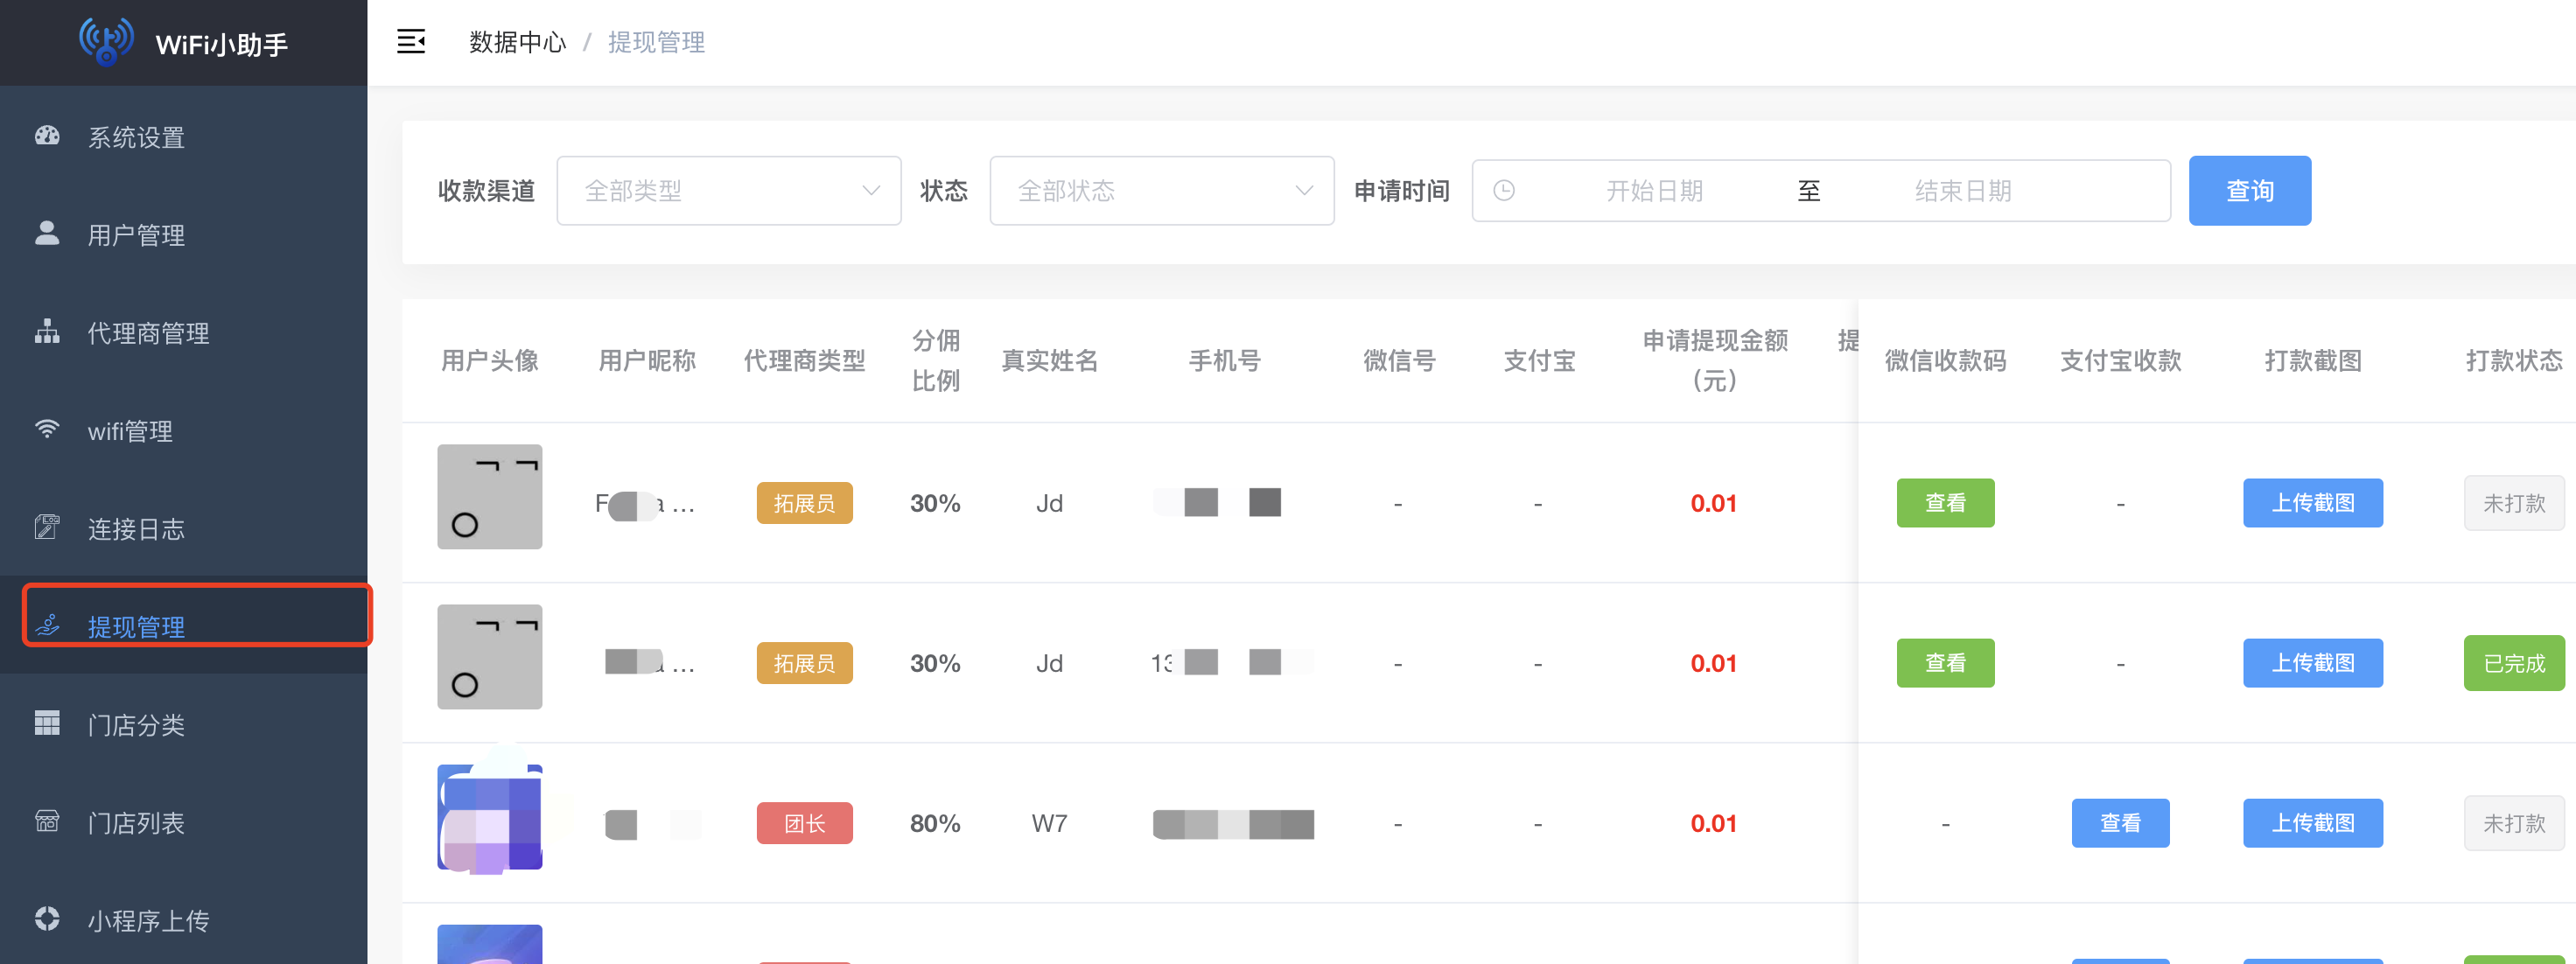The width and height of the screenshot is (2576, 964).
Task: Click the 0.01 amount in 团长 row
Action: coord(1713,823)
